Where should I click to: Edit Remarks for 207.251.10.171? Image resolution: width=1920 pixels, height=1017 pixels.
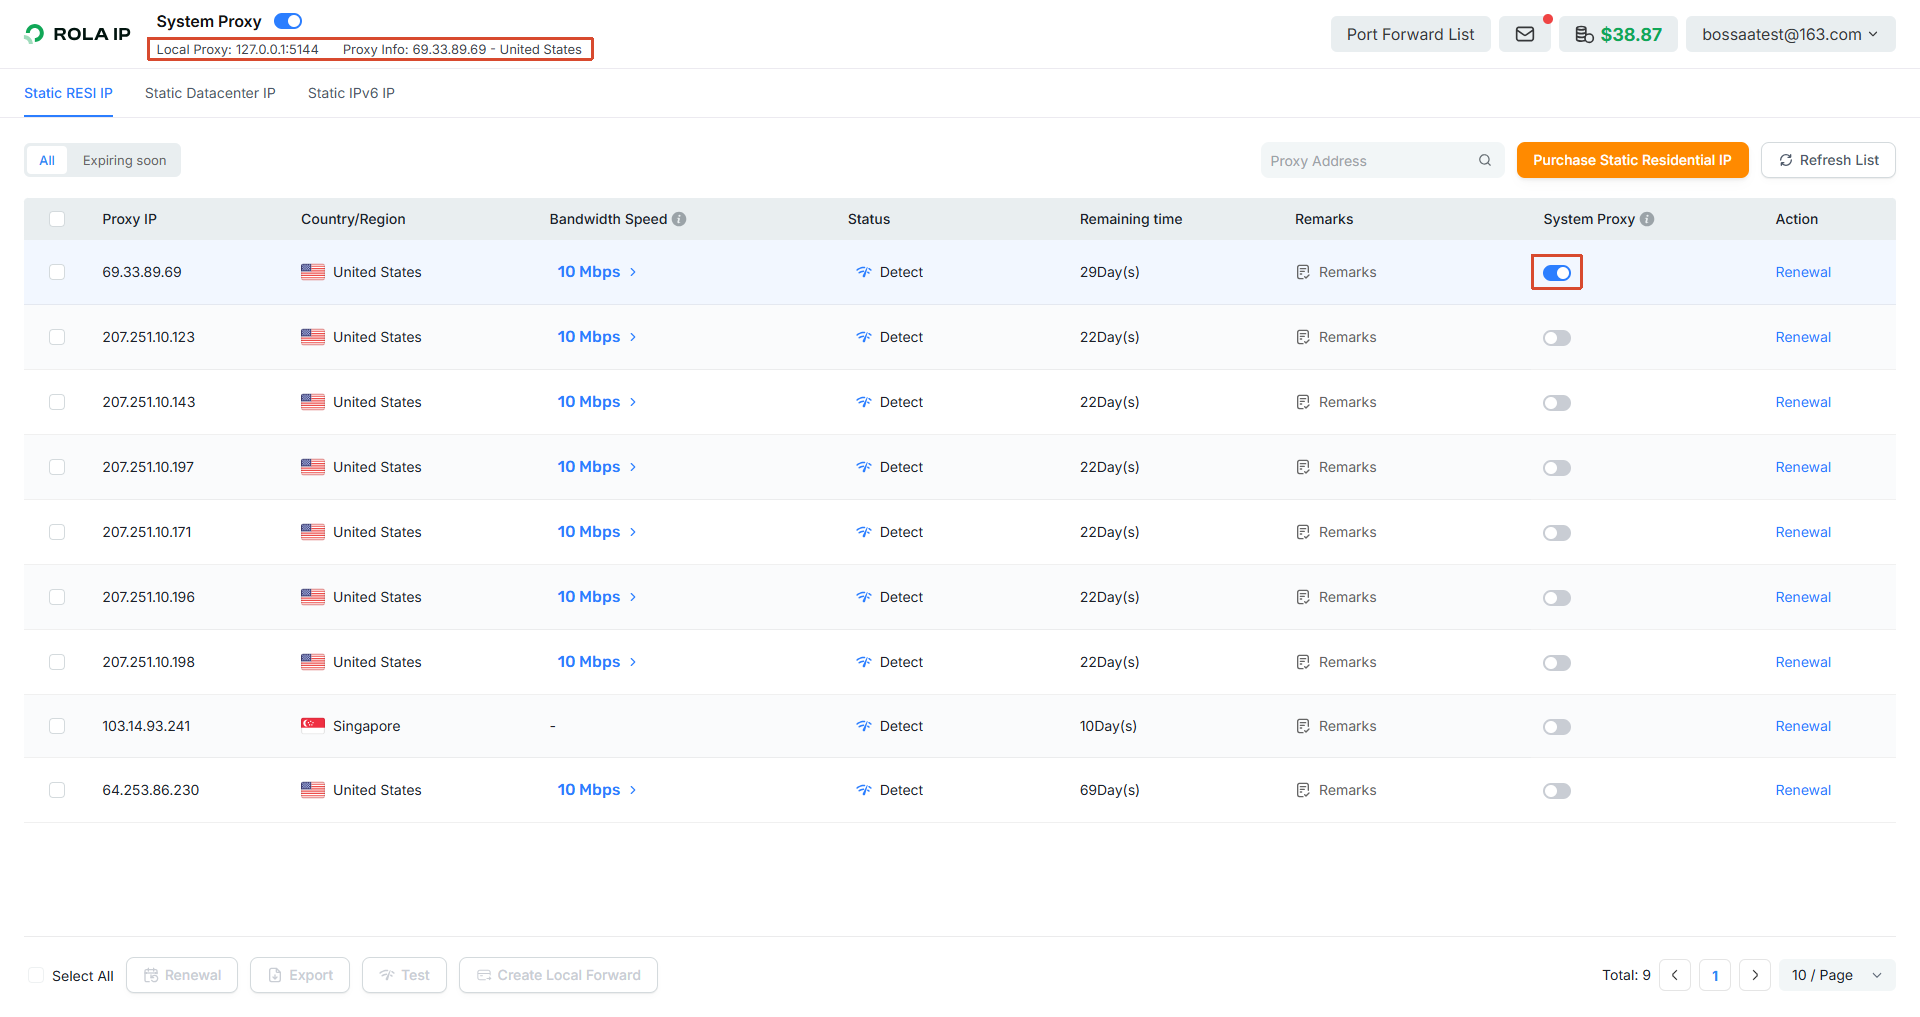point(1336,532)
